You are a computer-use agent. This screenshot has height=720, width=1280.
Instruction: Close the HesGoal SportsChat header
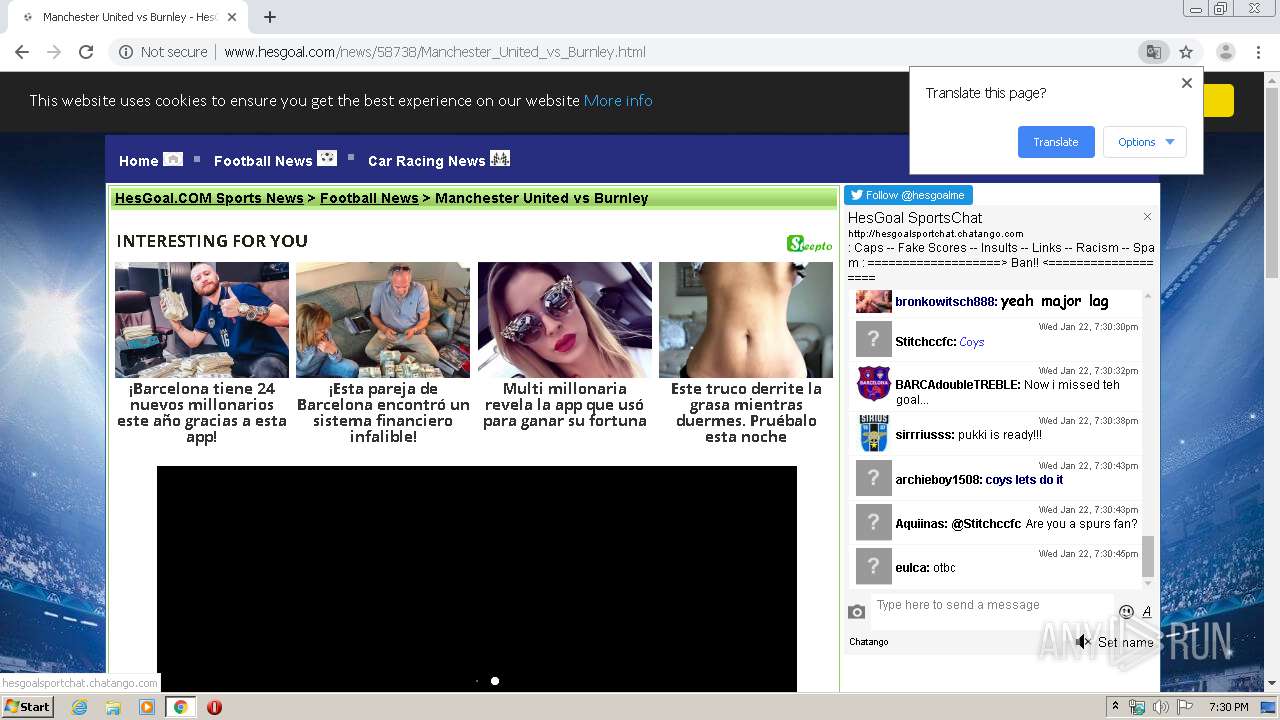(1147, 216)
